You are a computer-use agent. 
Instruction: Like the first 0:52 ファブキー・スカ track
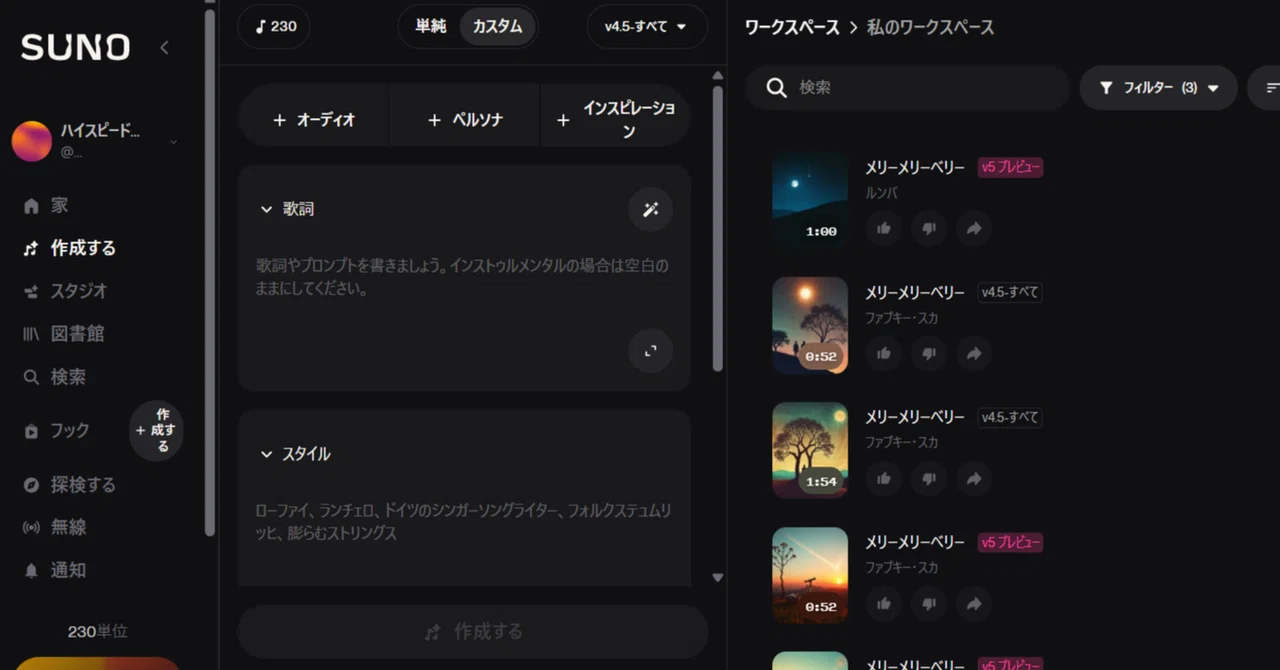click(884, 353)
